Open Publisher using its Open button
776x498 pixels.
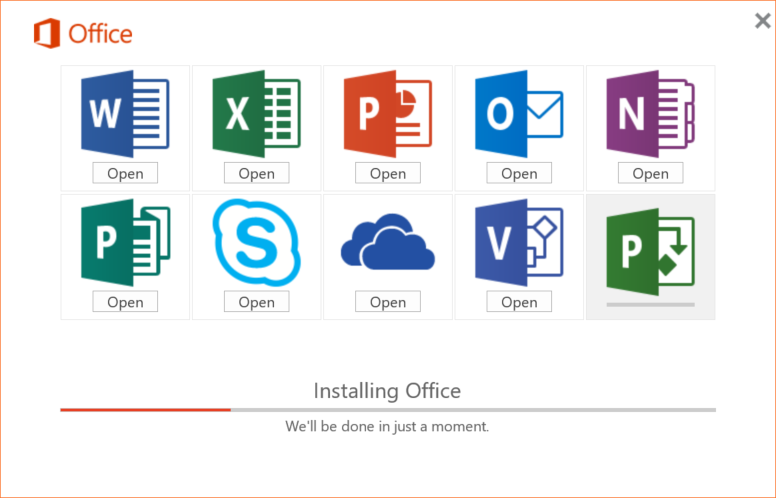pyautogui.click(x=125, y=302)
